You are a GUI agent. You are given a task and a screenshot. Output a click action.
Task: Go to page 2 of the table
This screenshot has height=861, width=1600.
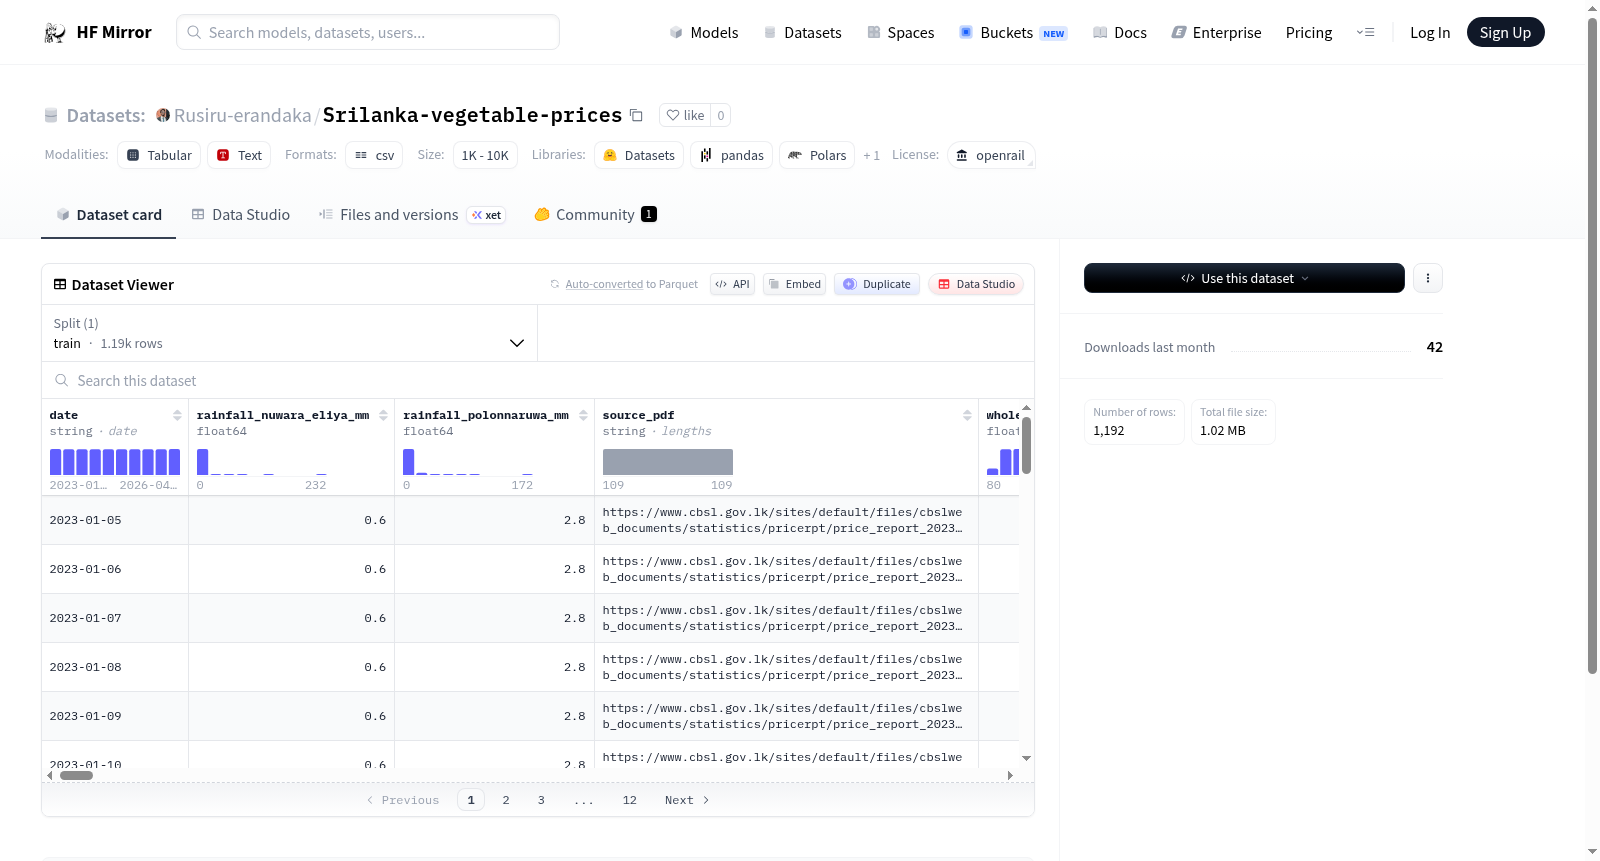506,800
